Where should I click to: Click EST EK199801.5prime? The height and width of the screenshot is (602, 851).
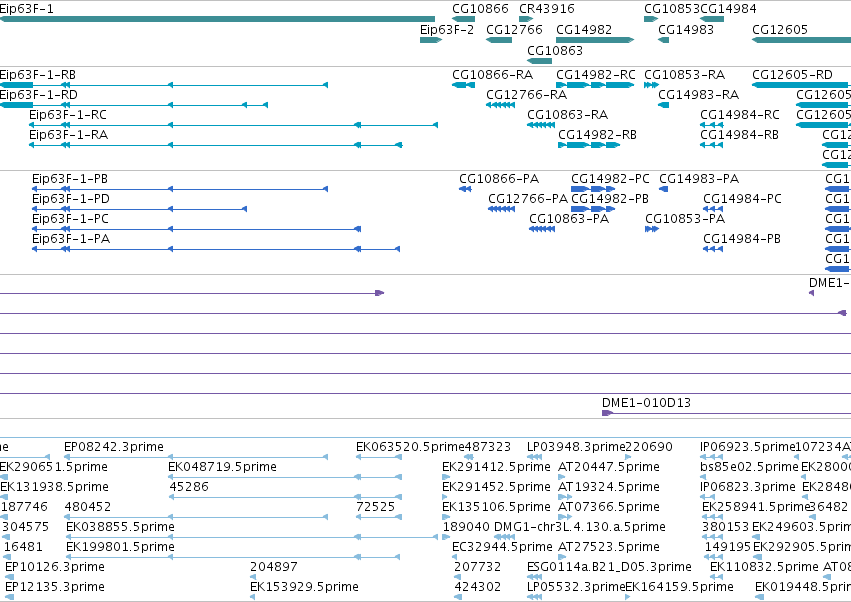pyautogui.click(x=120, y=547)
